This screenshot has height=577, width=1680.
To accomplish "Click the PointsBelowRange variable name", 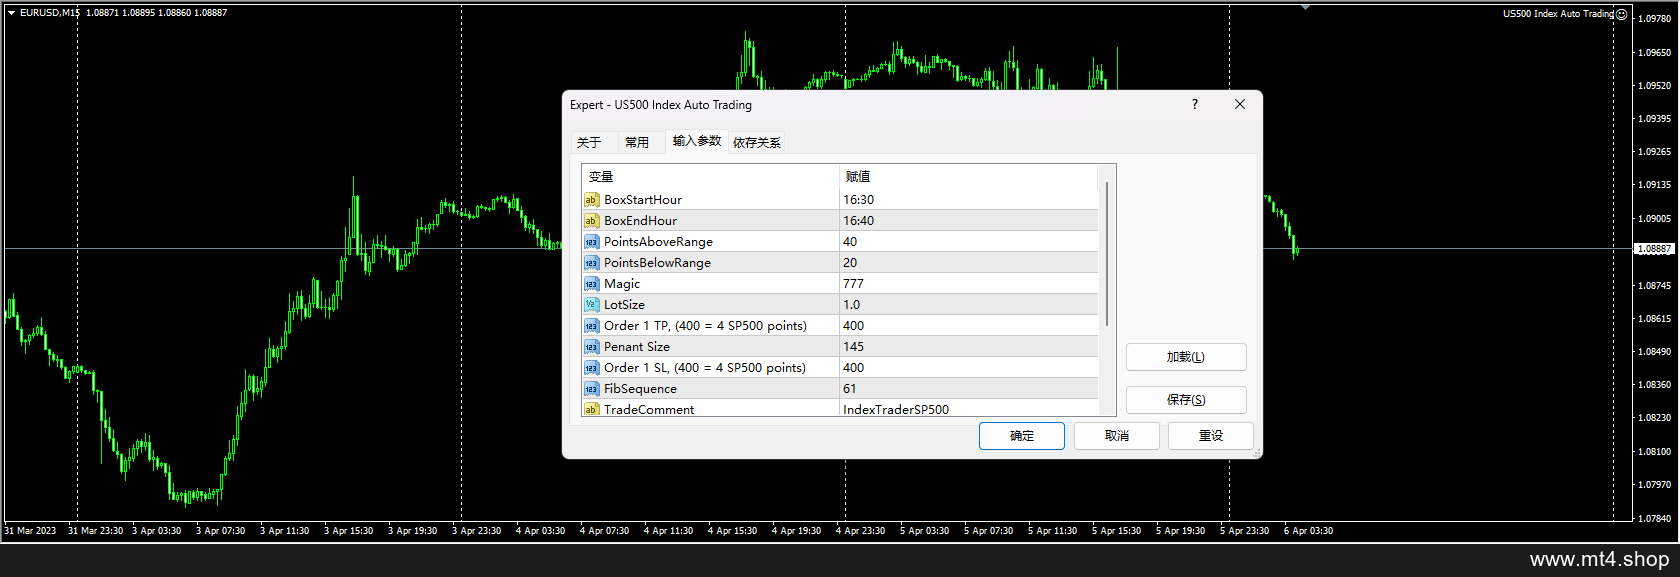I will [657, 263].
